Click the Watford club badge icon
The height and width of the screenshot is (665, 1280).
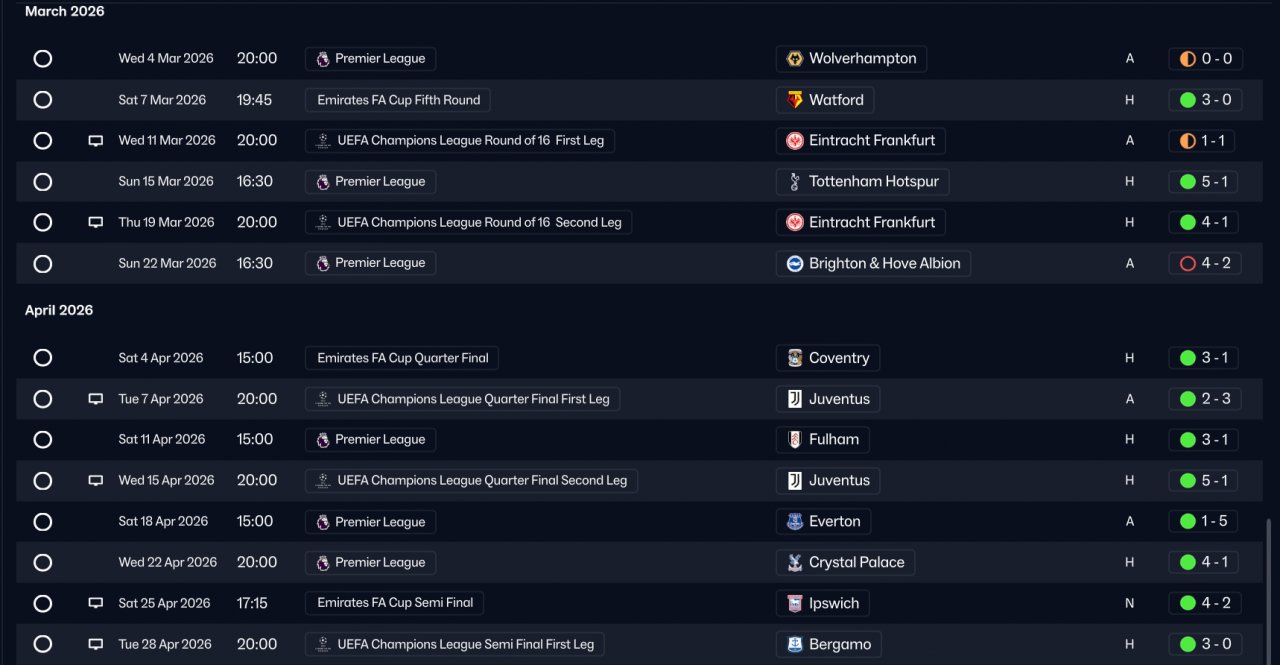click(x=795, y=100)
